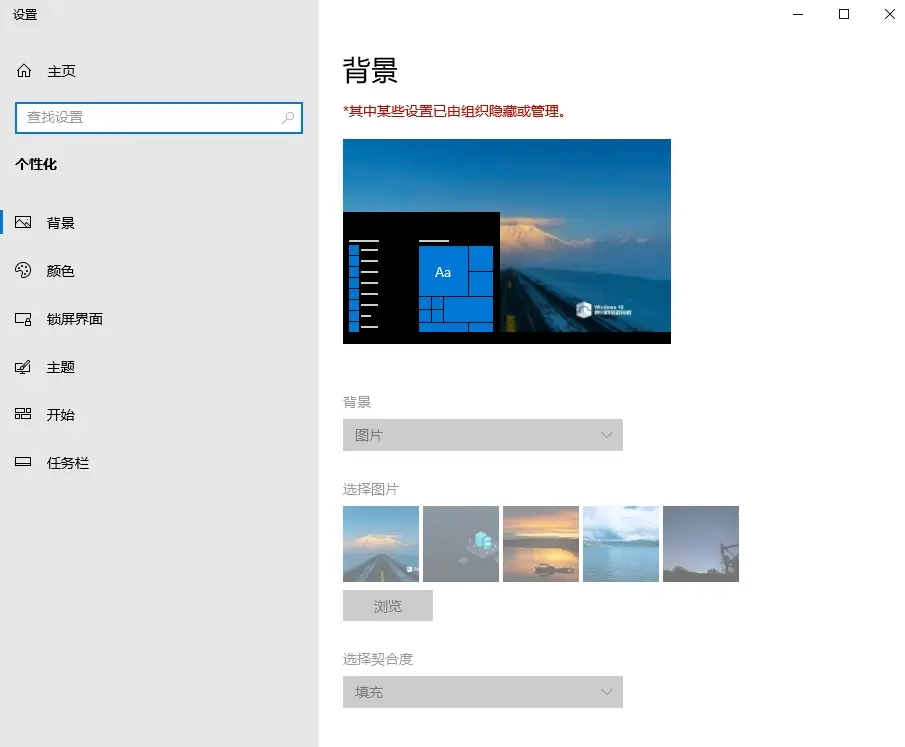
Task: Choose the mountain road wallpaper thumbnail
Action: pyautogui.click(x=380, y=544)
